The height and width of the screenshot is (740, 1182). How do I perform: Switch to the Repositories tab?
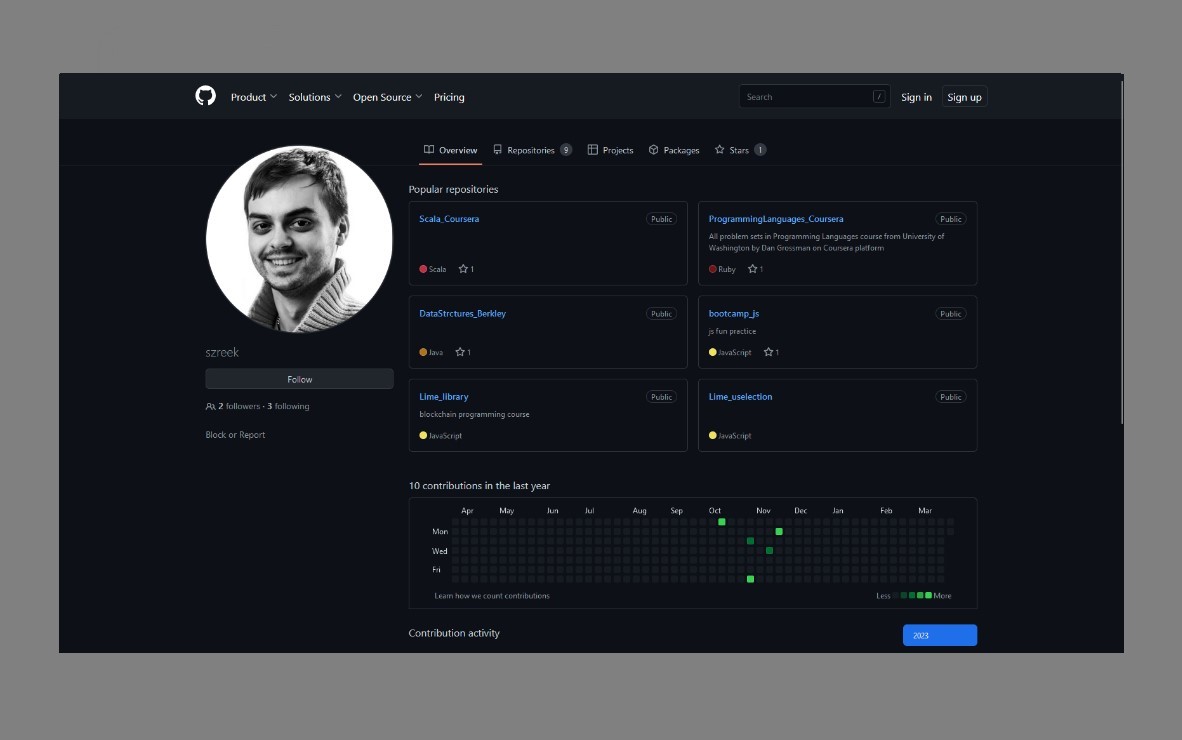[531, 150]
